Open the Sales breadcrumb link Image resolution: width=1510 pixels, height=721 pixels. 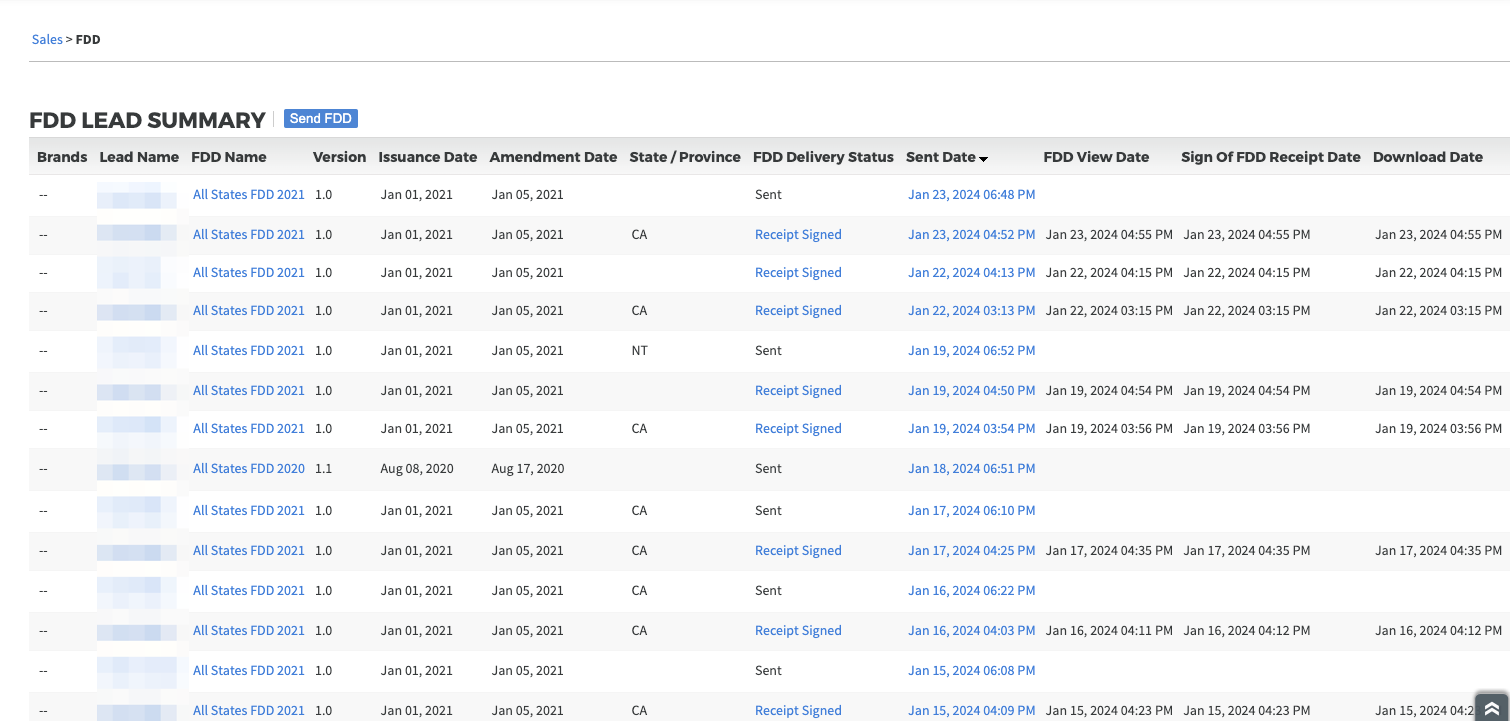(x=46, y=39)
